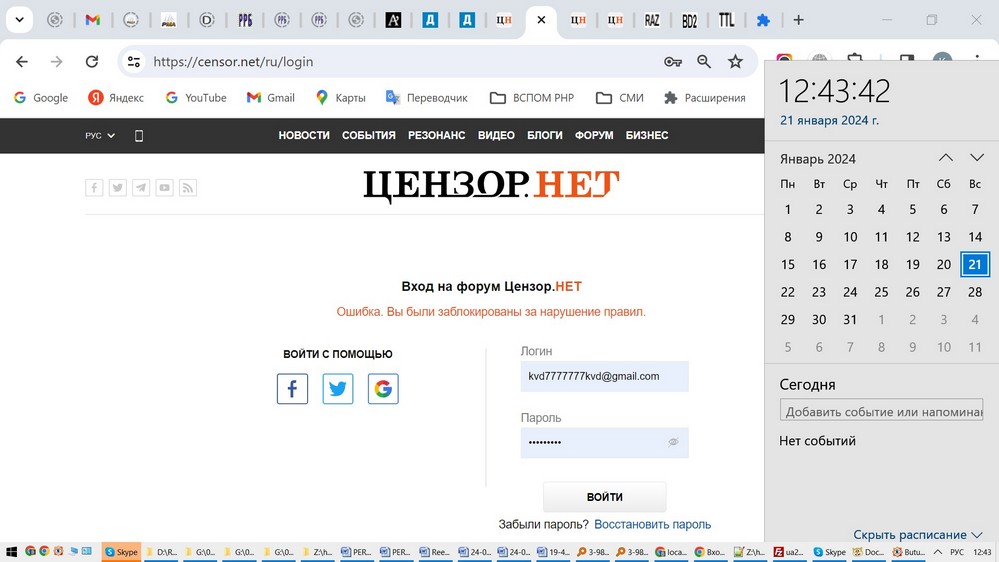Open the Переводчик bookmark
Screen dimensions: 999x562
click(x=427, y=97)
